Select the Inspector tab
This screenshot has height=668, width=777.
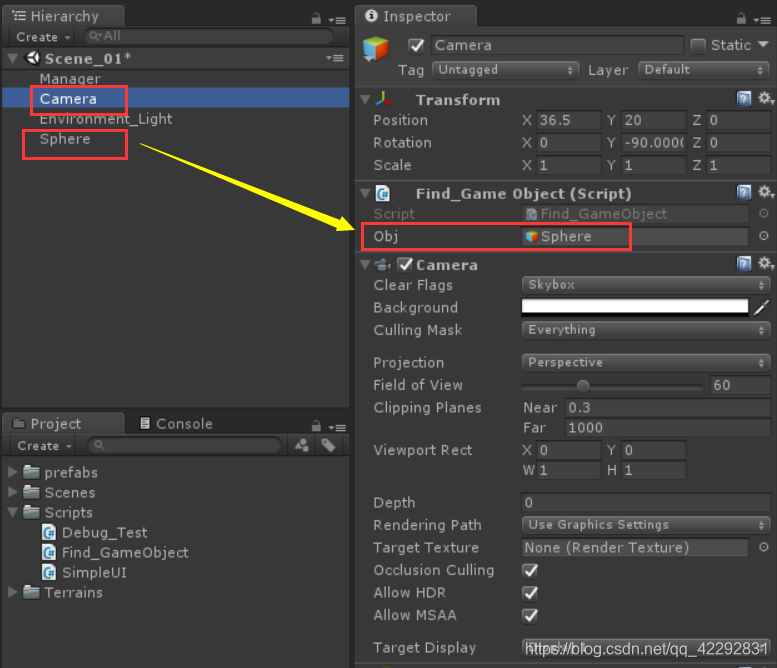point(416,16)
